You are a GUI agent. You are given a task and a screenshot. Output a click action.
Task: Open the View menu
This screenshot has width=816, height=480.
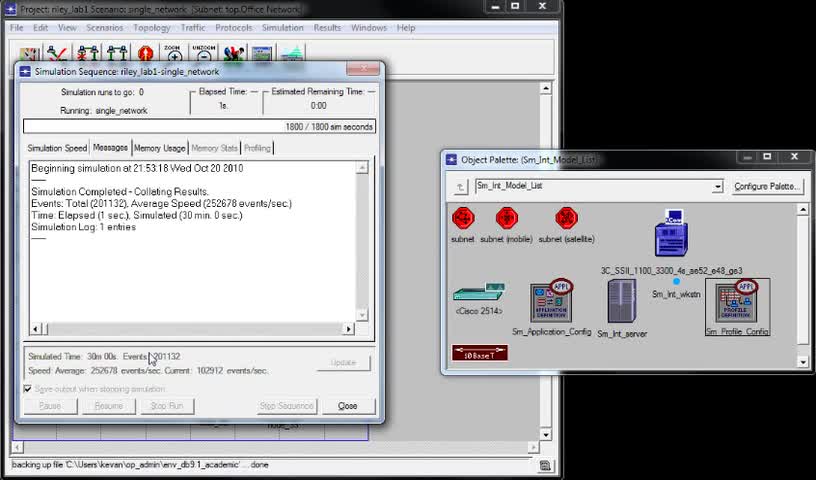click(67, 28)
